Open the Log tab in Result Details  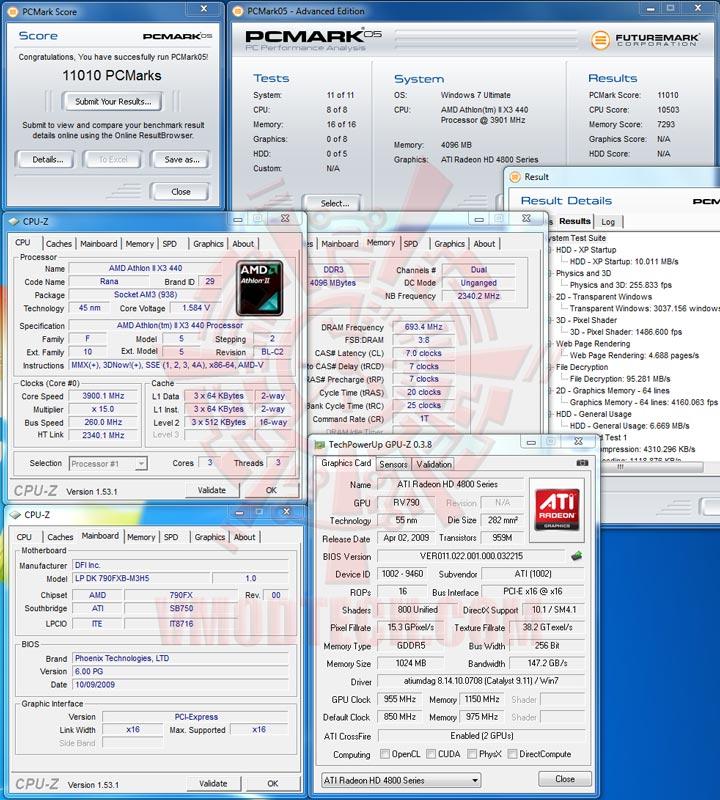coord(608,222)
